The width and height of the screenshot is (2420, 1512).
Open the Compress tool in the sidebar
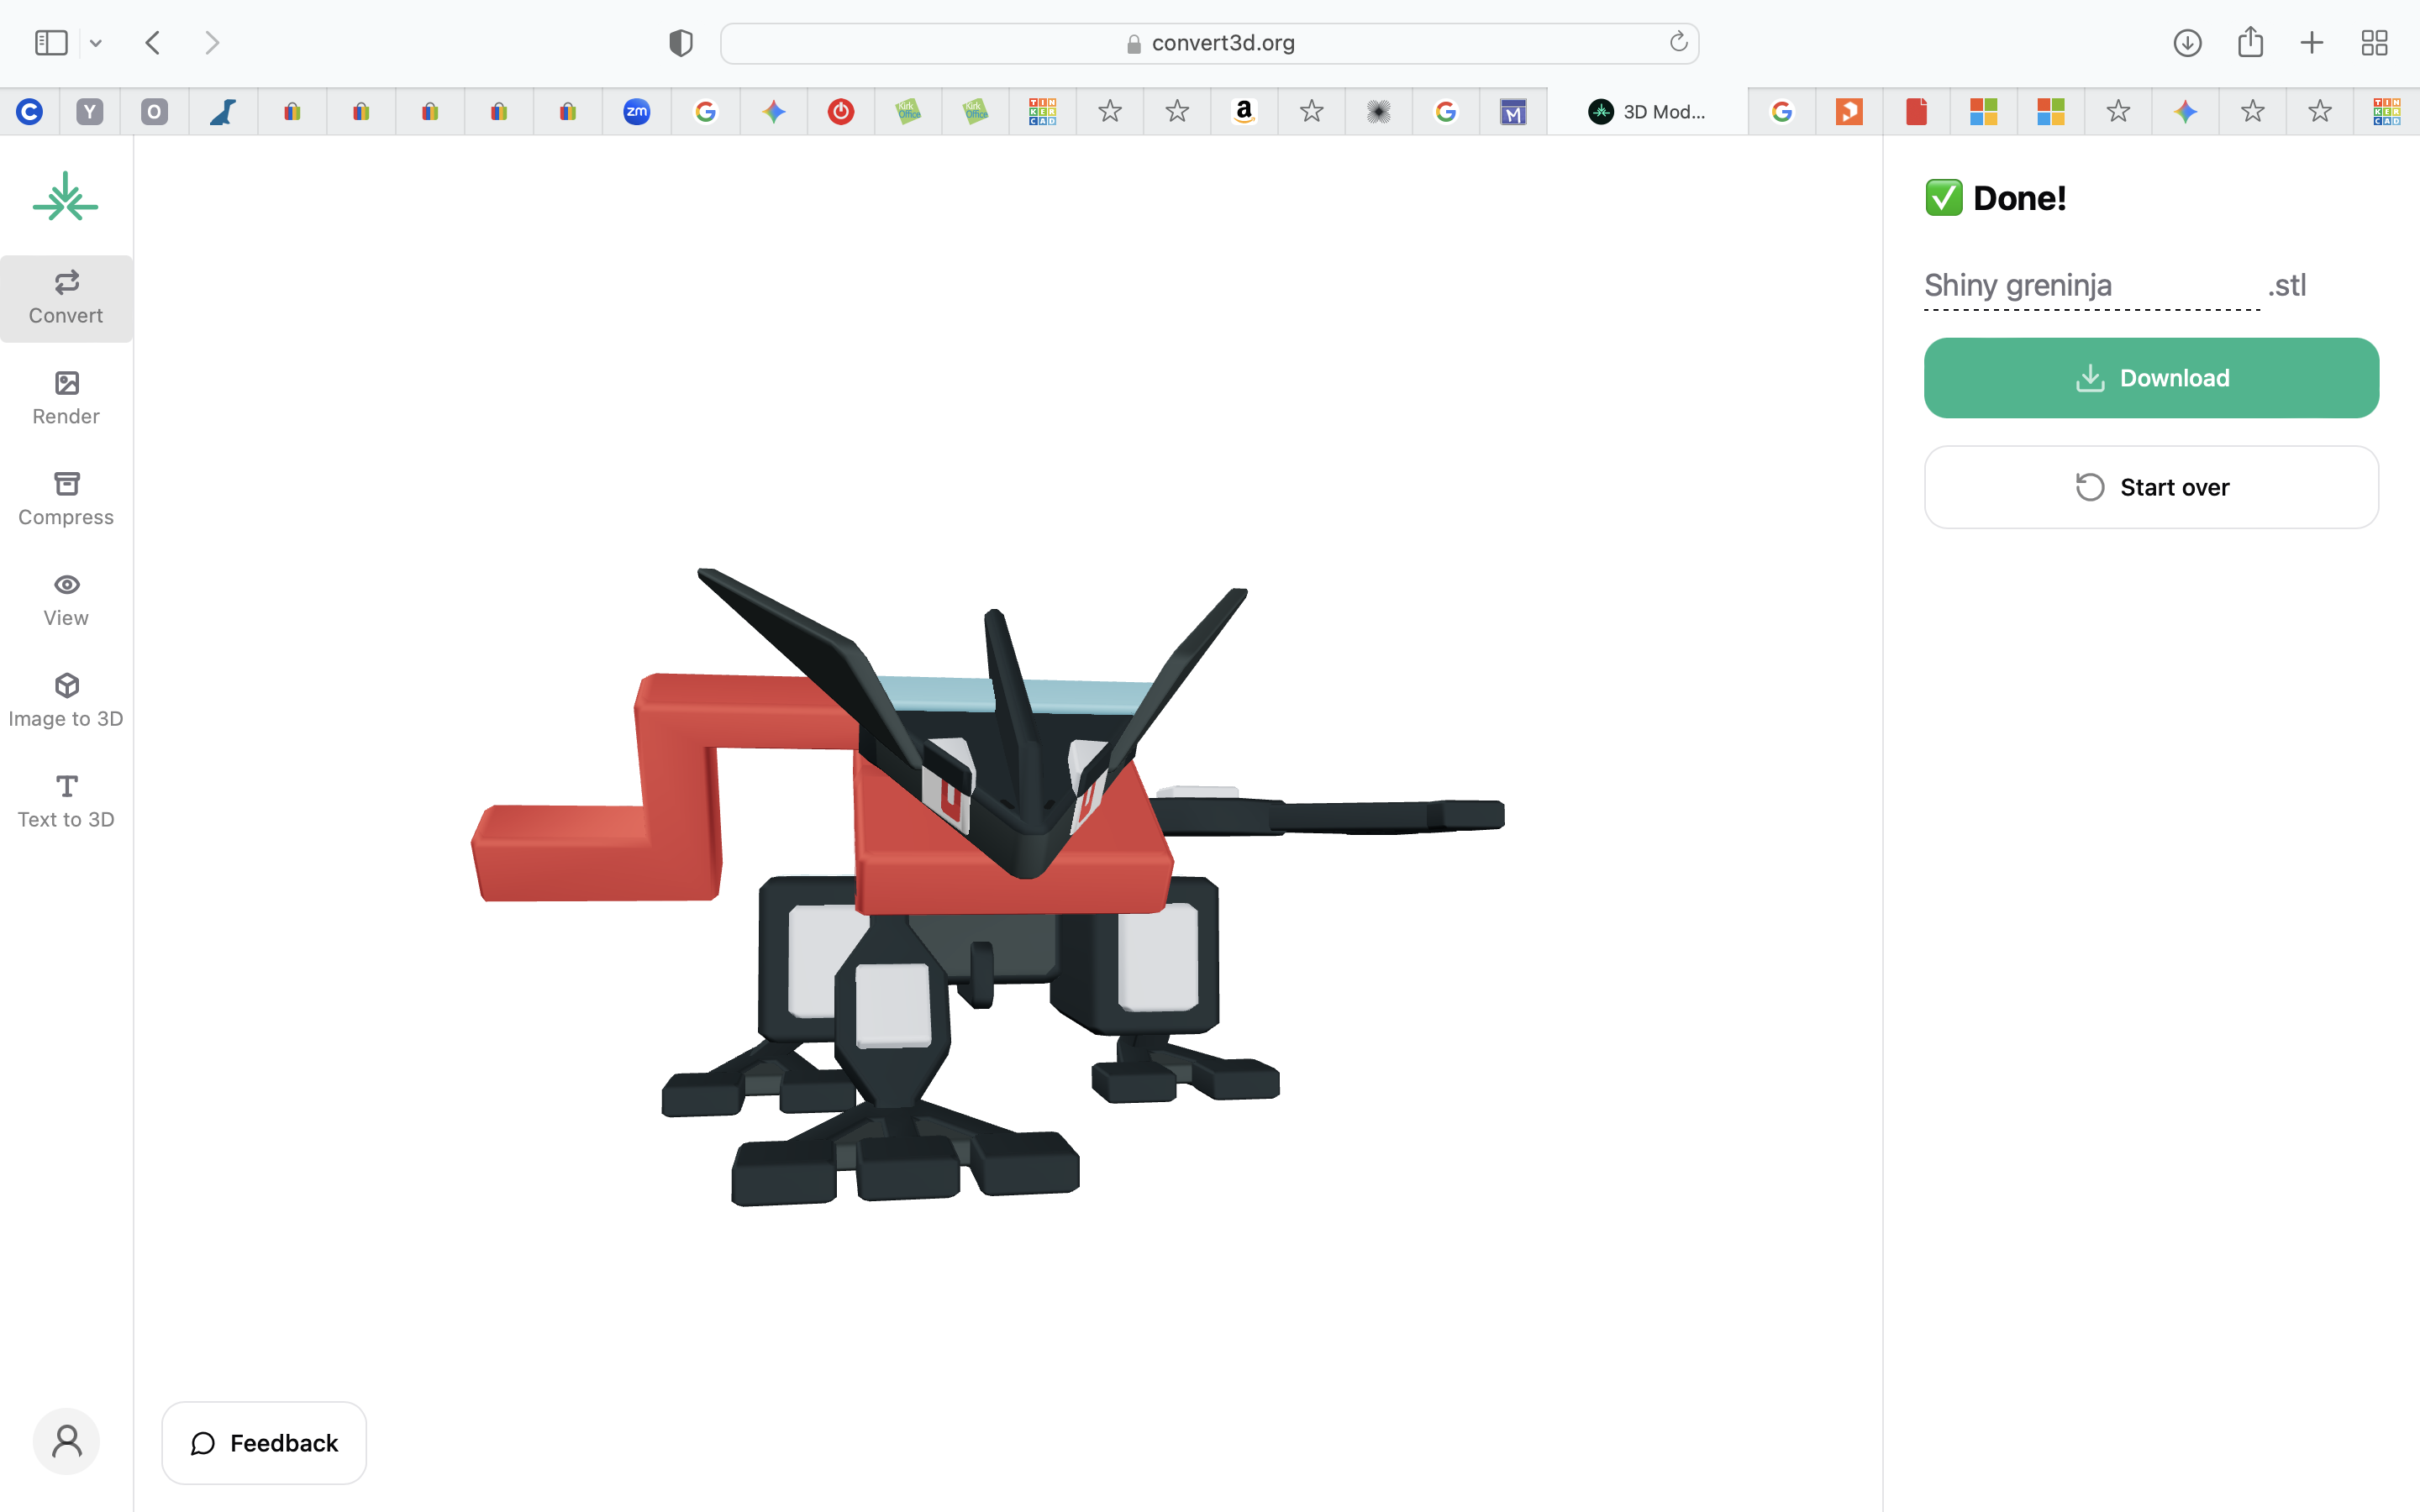pos(66,500)
